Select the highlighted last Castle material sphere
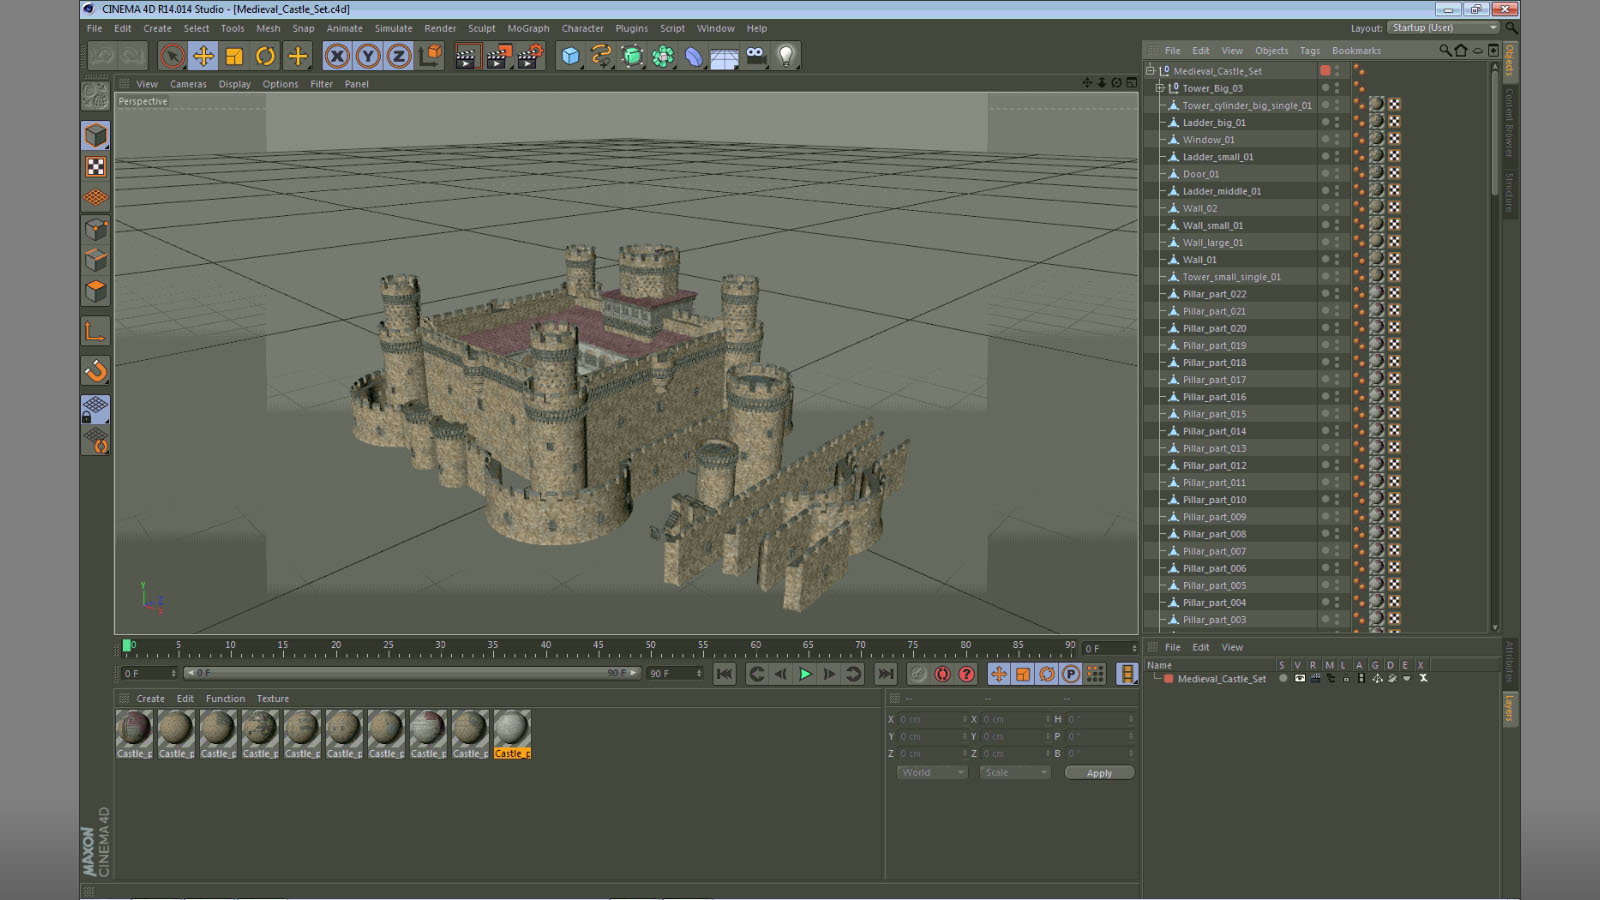Viewport: 1600px width, 900px height. pyautogui.click(x=512, y=729)
